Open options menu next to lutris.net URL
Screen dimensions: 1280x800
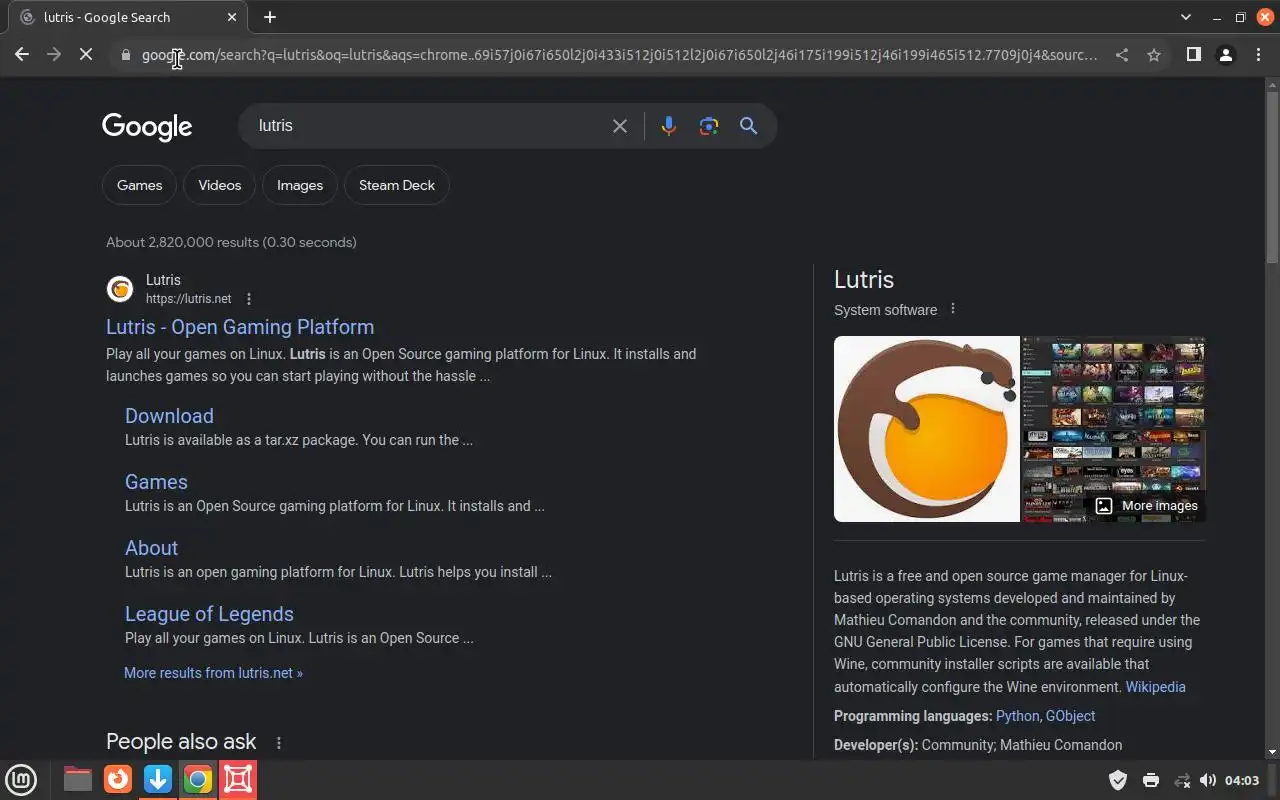pos(249,299)
